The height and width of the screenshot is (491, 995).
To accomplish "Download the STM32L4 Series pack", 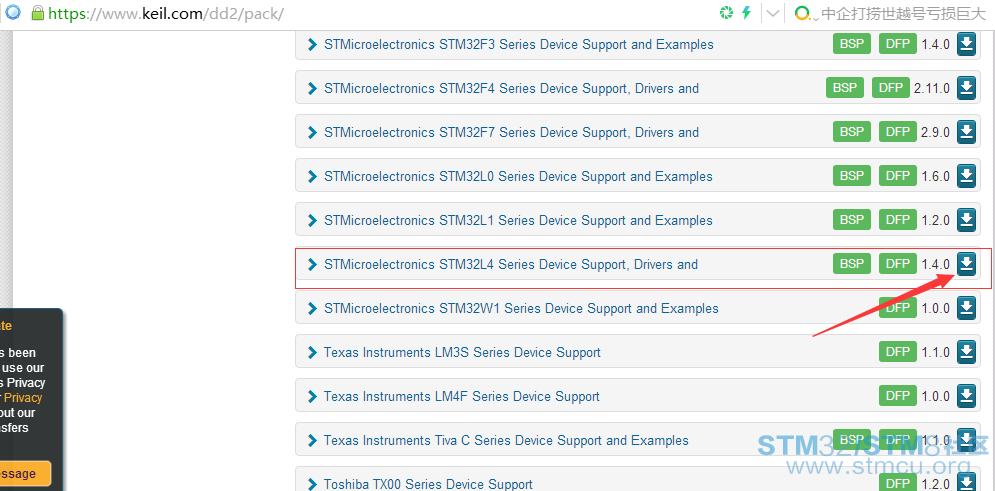I will [x=966, y=264].
